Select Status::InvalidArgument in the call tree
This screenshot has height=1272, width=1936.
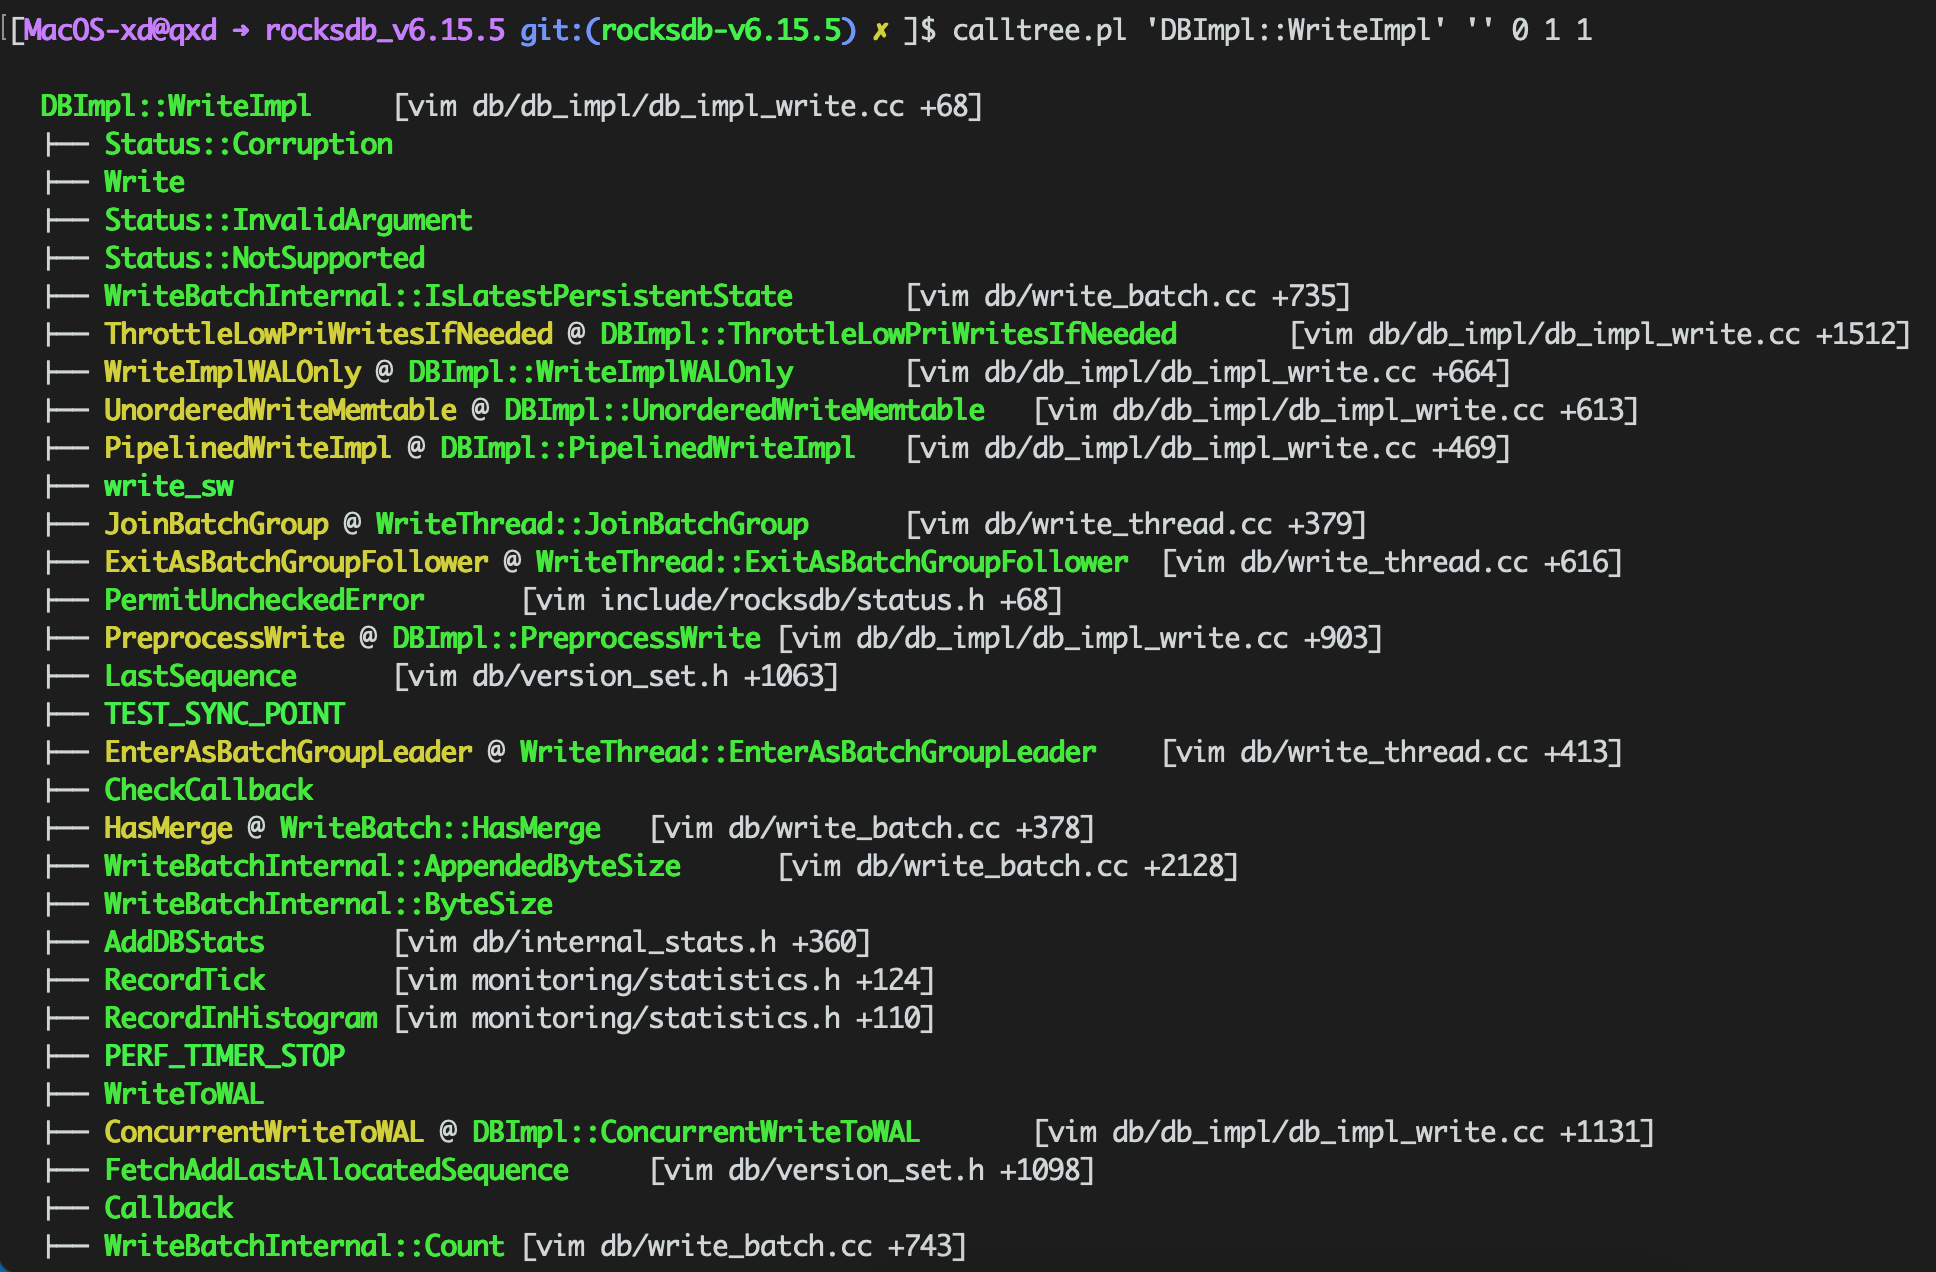pos(289,220)
